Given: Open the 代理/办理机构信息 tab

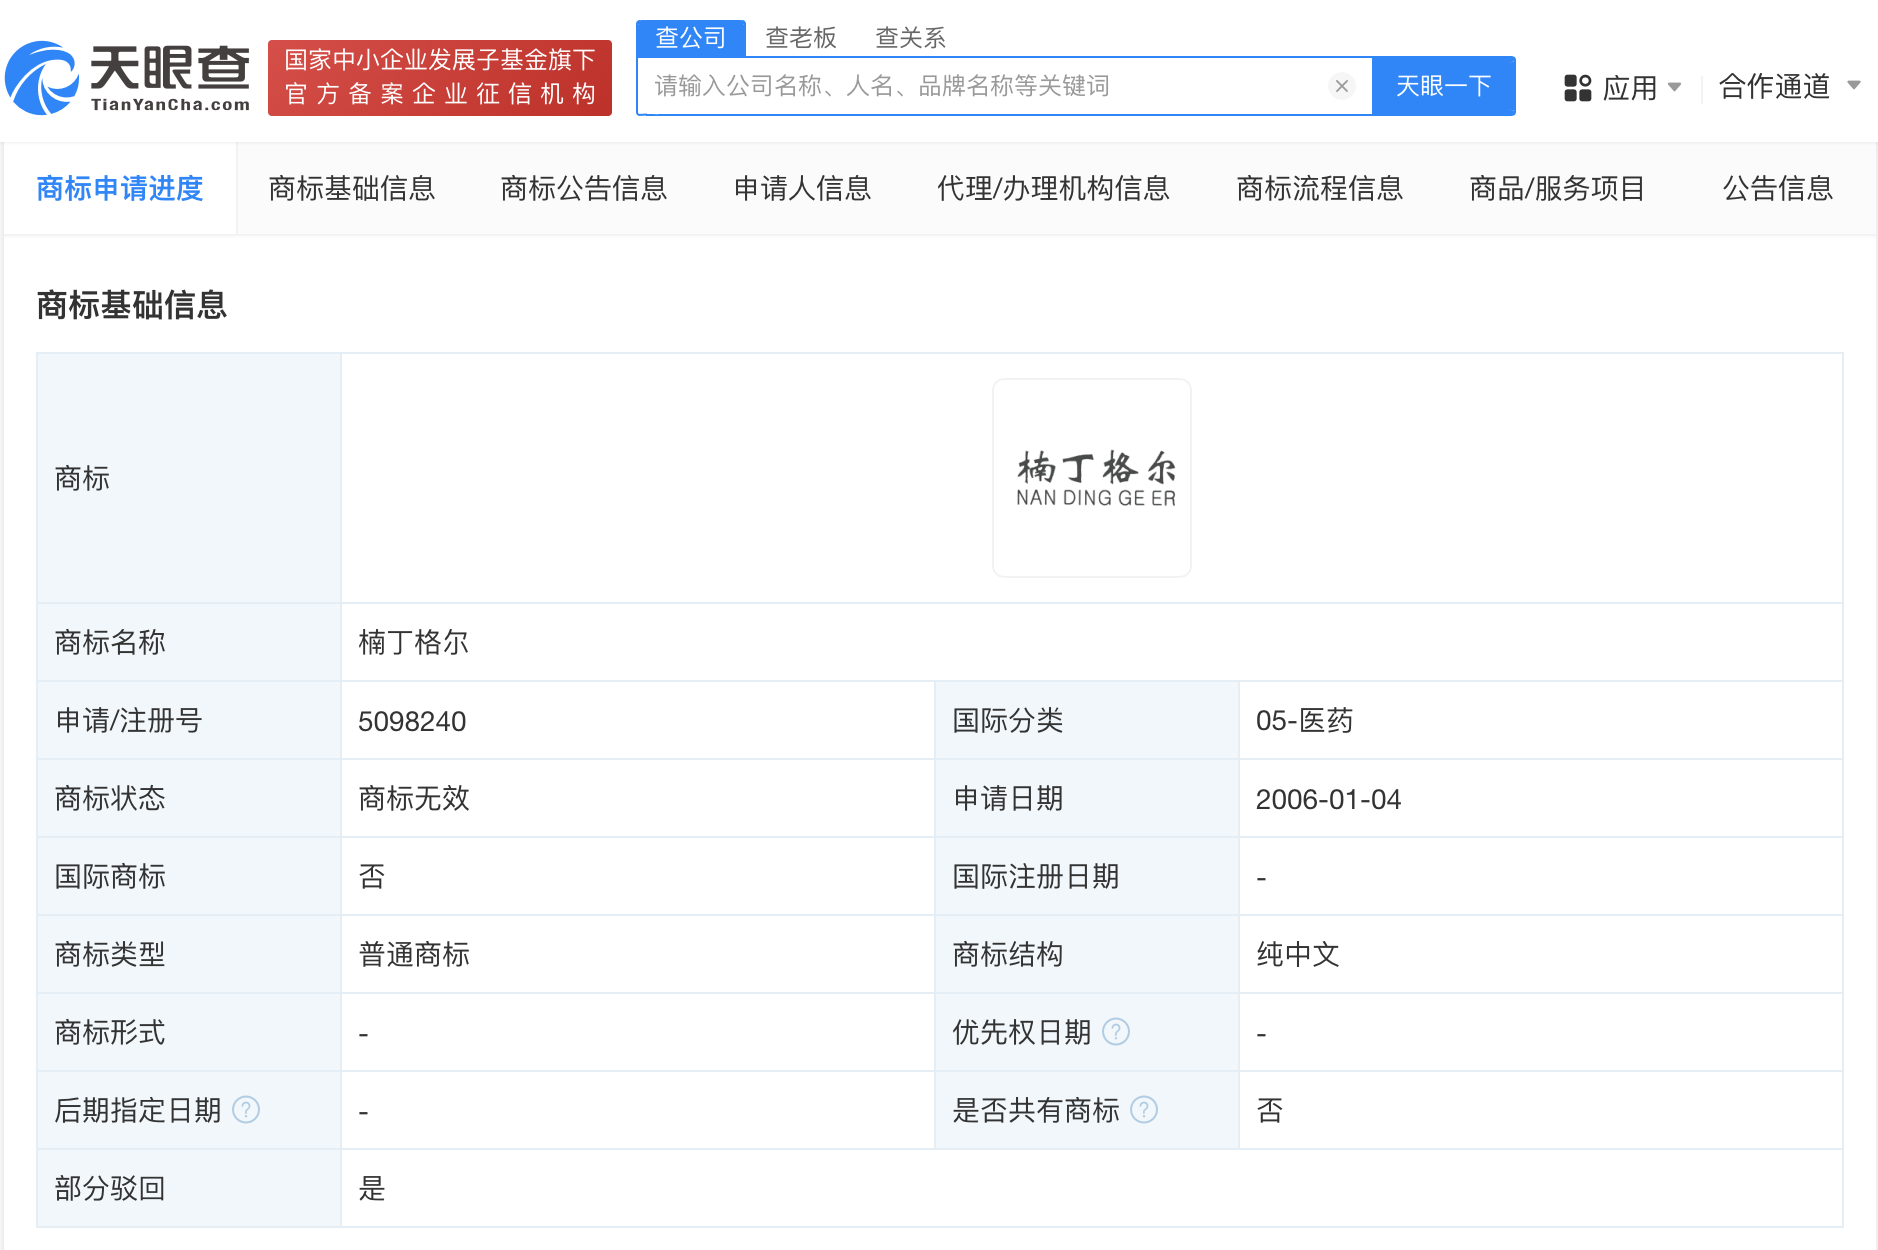Looking at the screenshot, I should coord(1053,188).
